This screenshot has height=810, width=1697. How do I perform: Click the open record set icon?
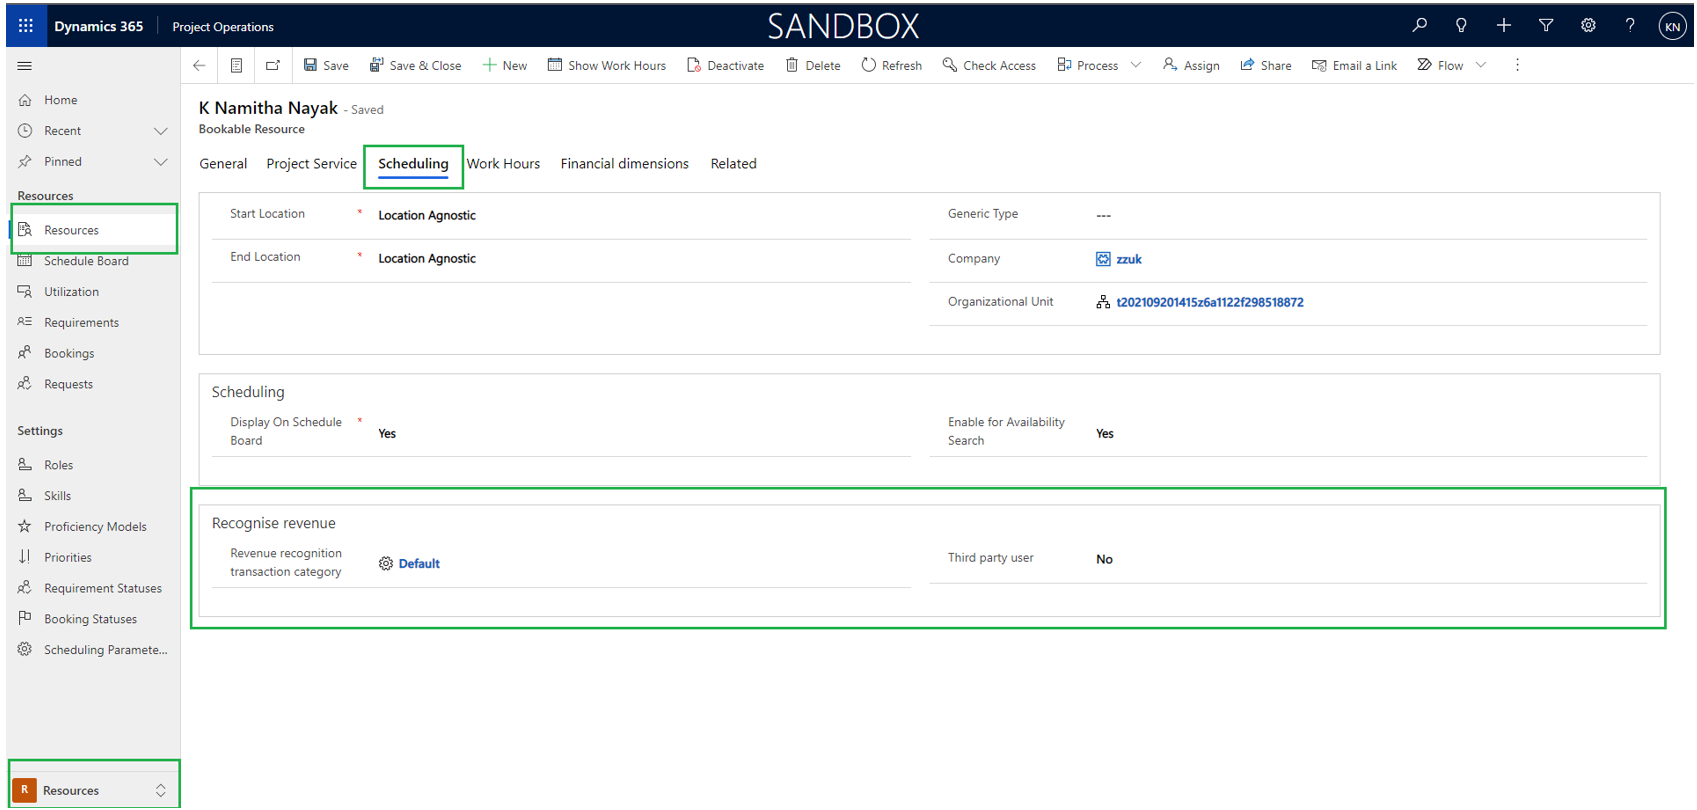point(236,66)
